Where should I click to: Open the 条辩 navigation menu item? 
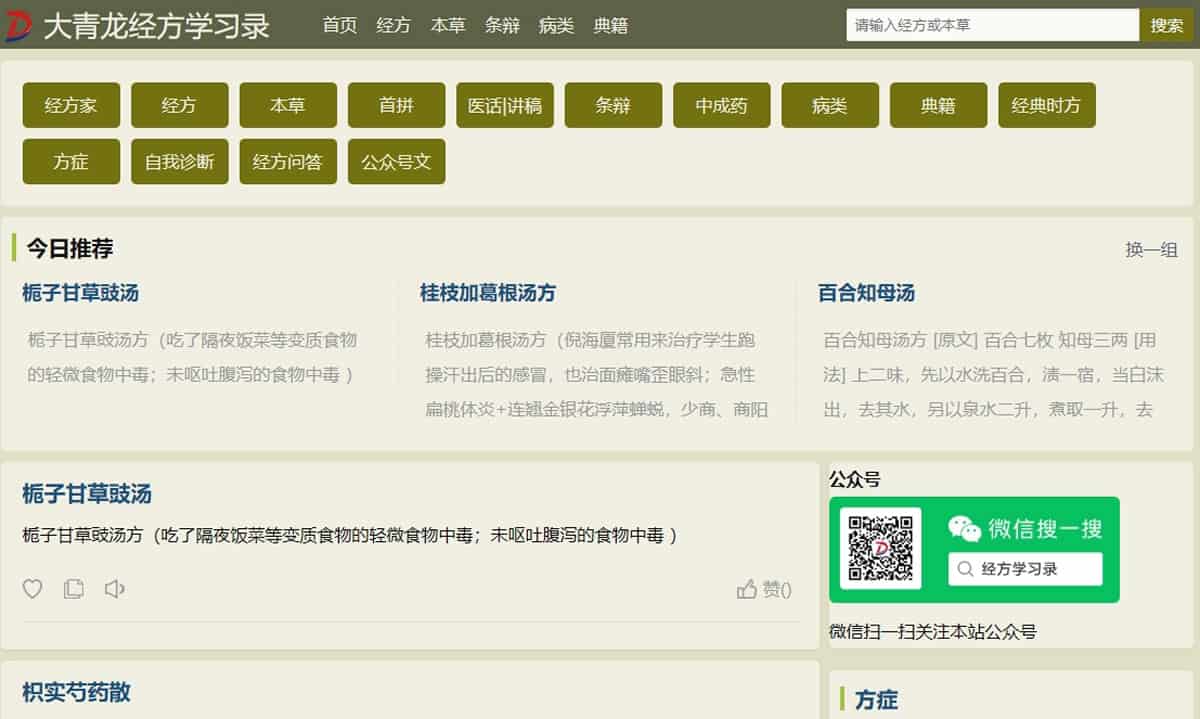(x=502, y=25)
